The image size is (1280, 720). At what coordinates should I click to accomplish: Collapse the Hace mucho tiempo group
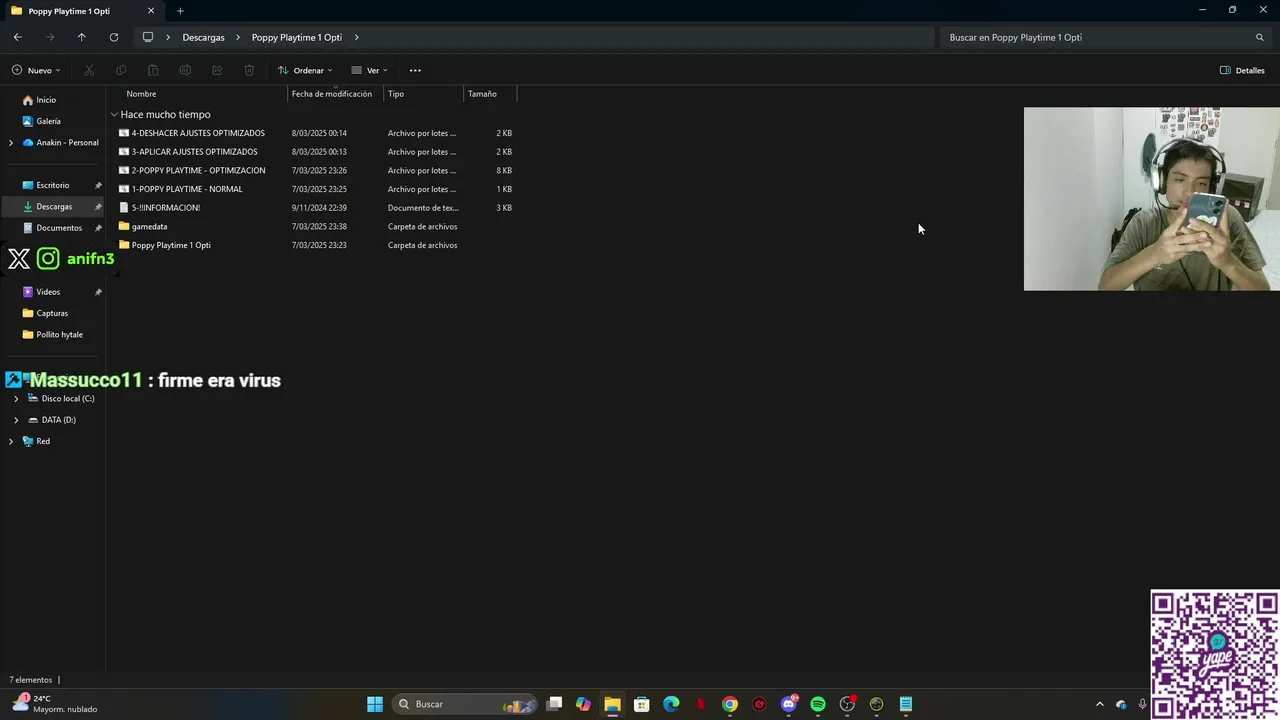point(114,115)
